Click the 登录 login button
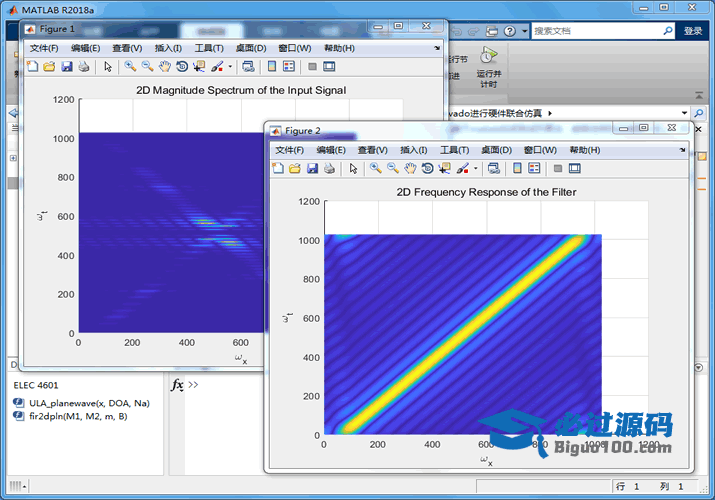 [x=693, y=31]
